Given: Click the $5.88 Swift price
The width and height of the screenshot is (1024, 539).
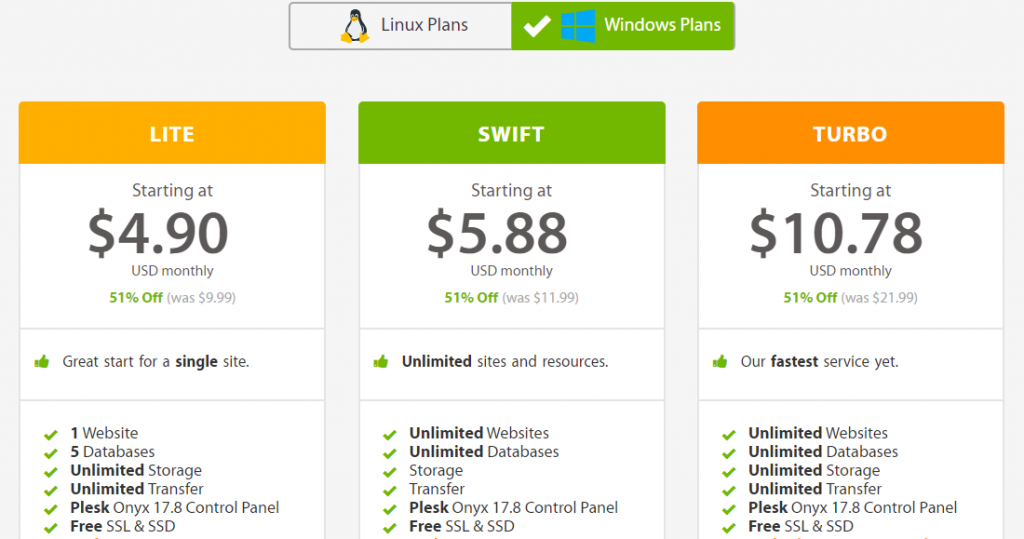Looking at the screenshot, I should pyautogui.click(x=497, y=233).
